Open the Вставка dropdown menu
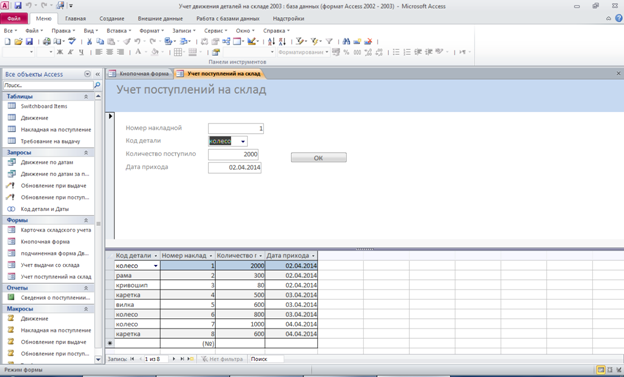This screenshot has height=377, width=624. (x=118, y=30)
